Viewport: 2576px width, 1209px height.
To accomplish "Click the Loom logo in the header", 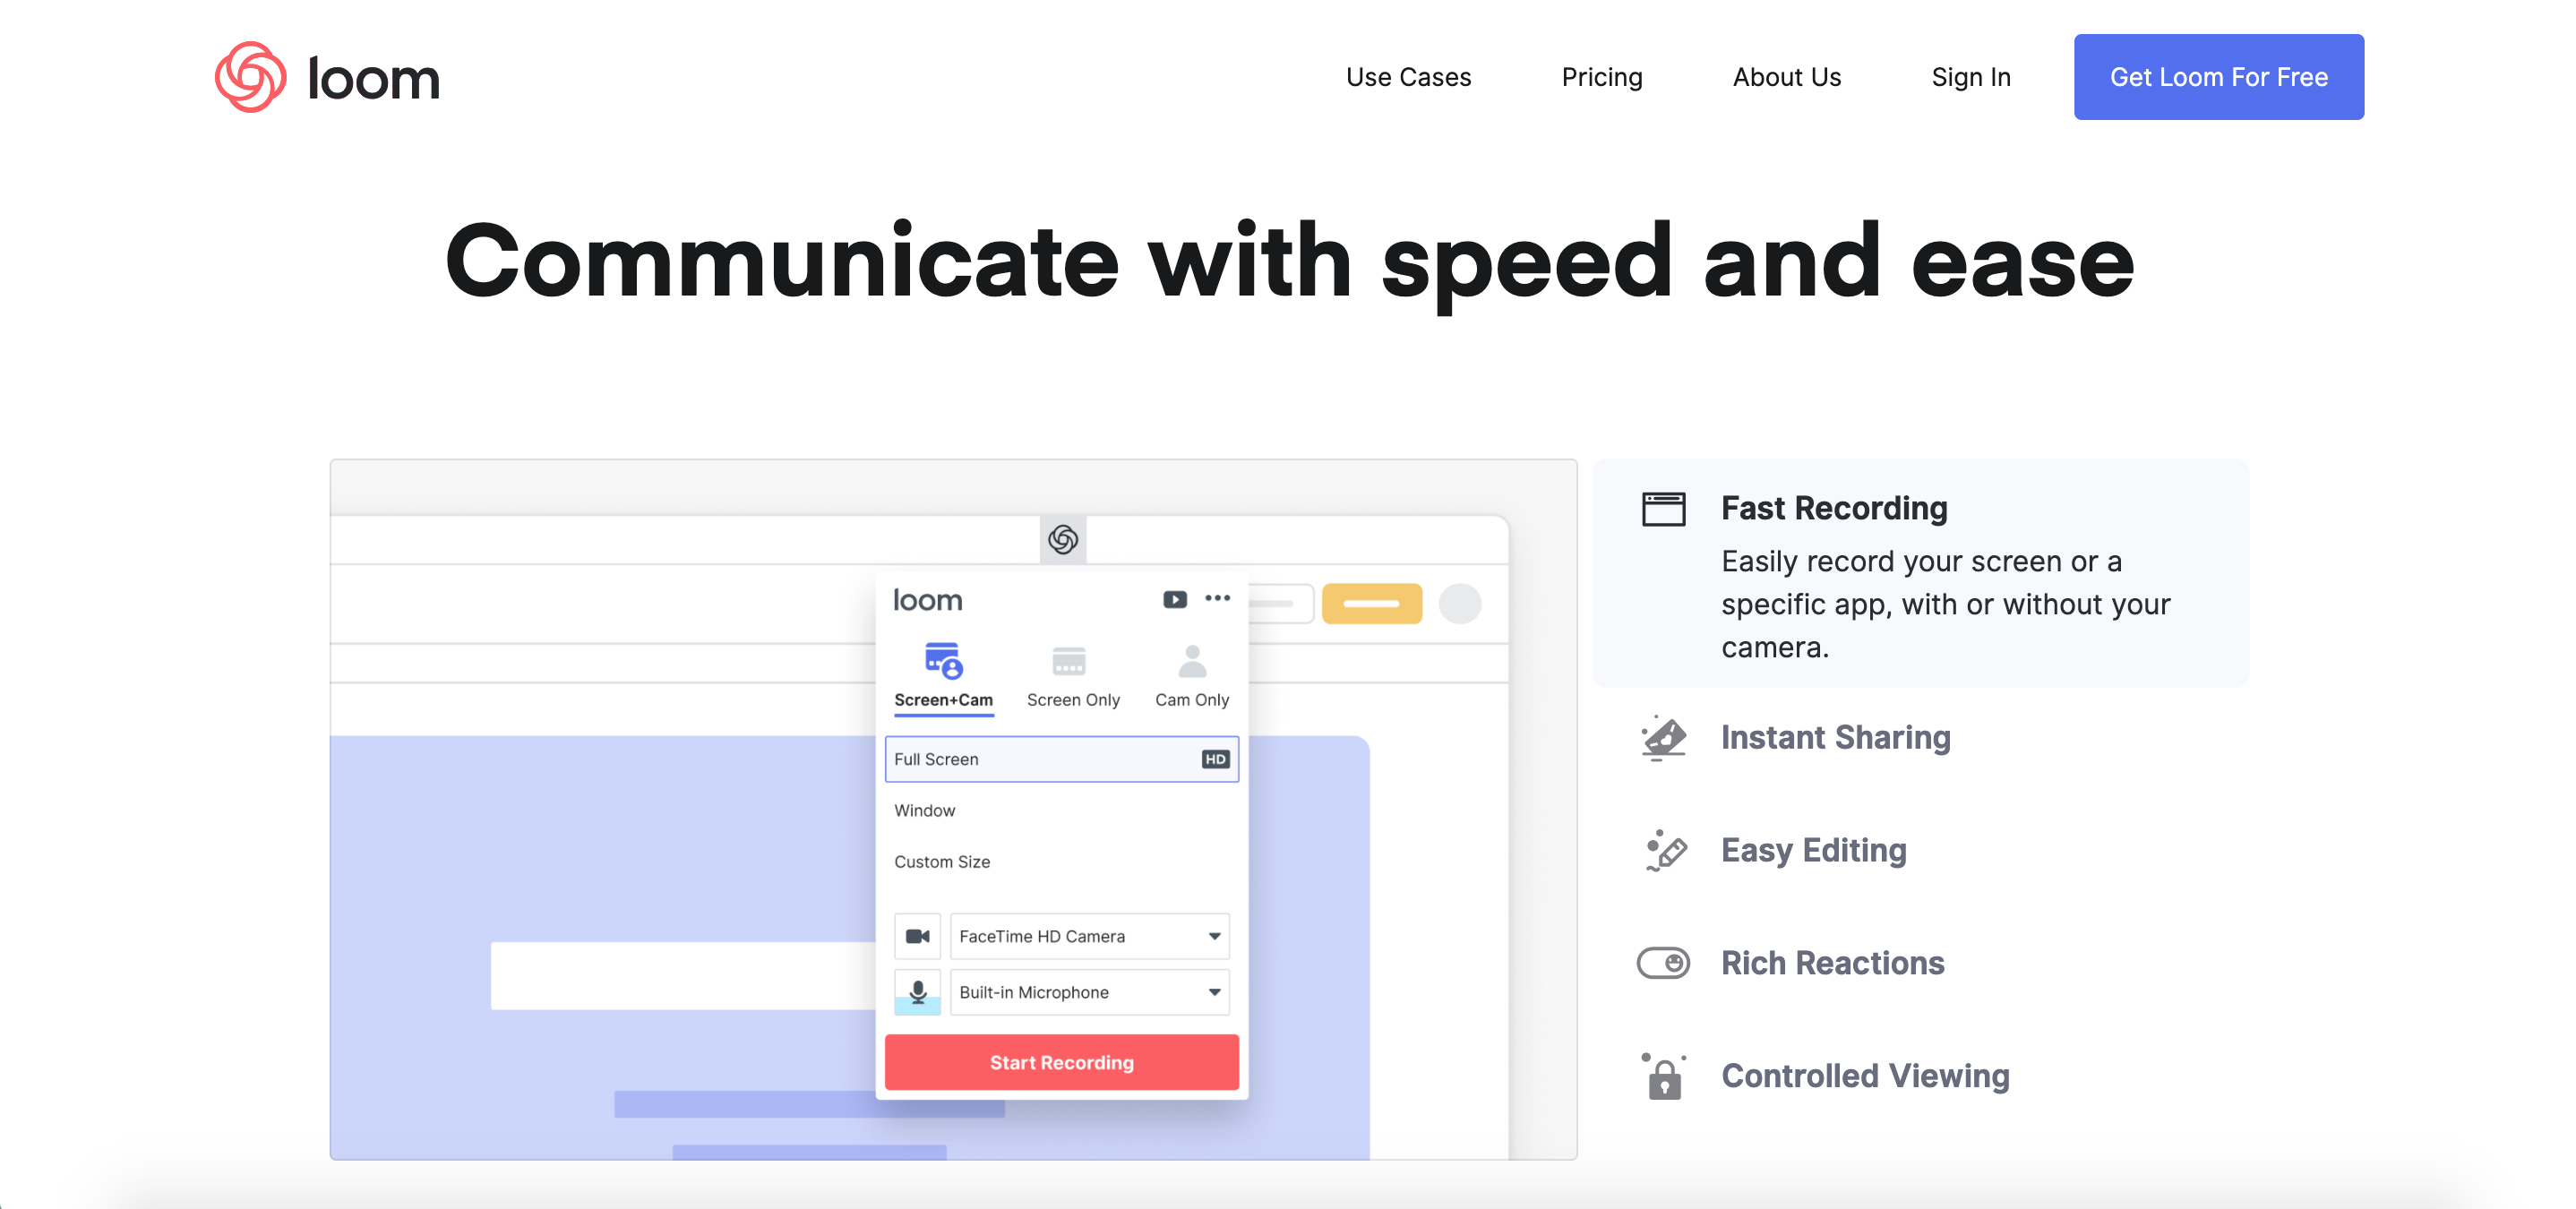I will coord(327,77).
